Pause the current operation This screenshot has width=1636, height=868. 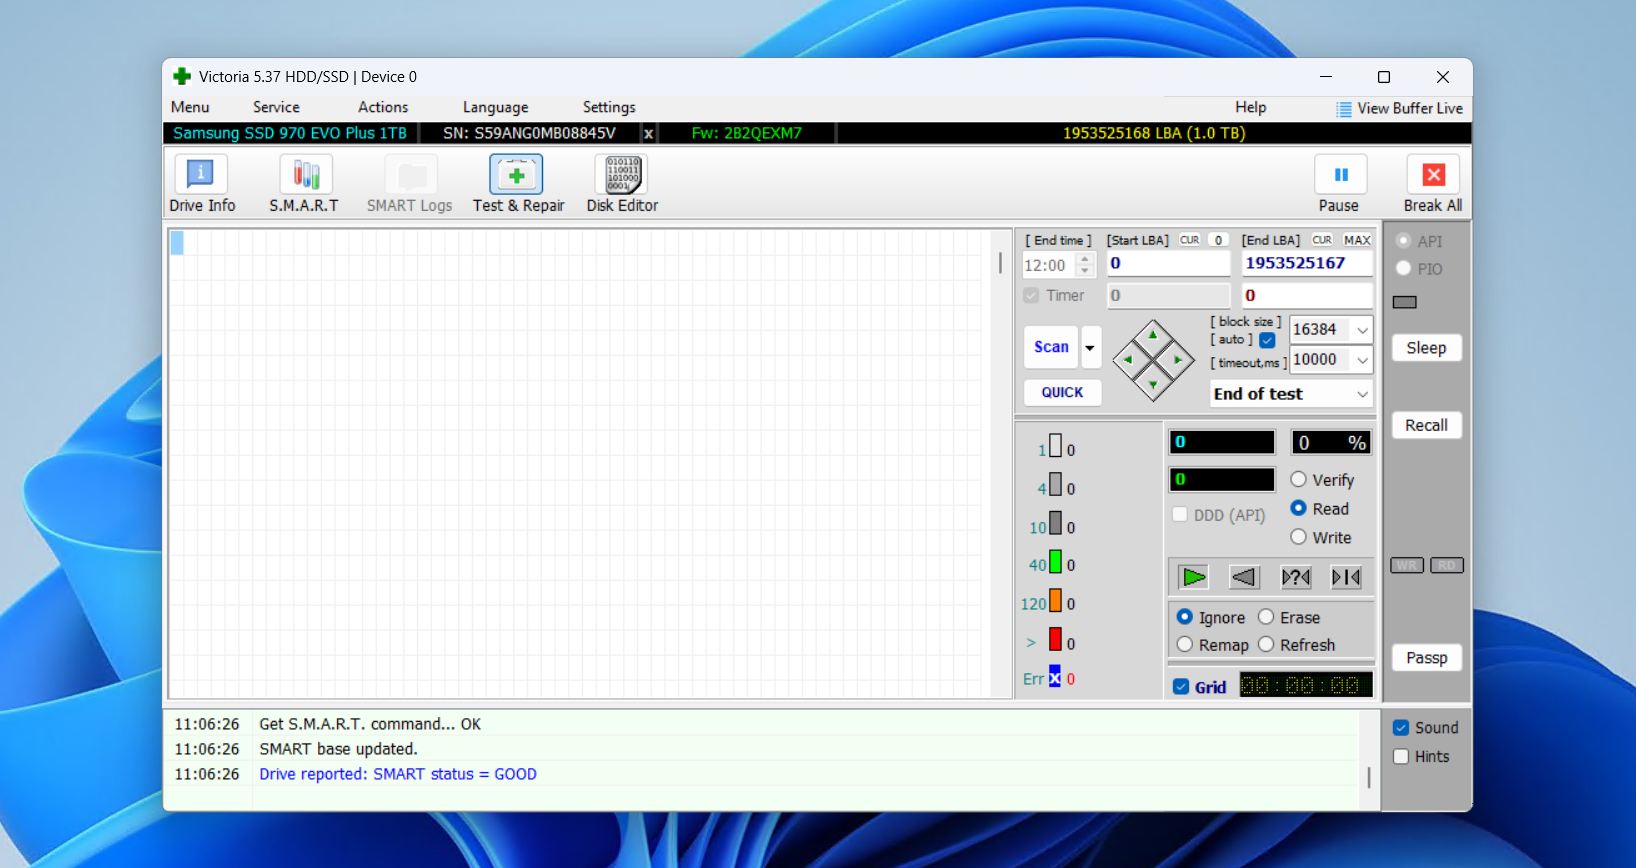coord(1339,184)
